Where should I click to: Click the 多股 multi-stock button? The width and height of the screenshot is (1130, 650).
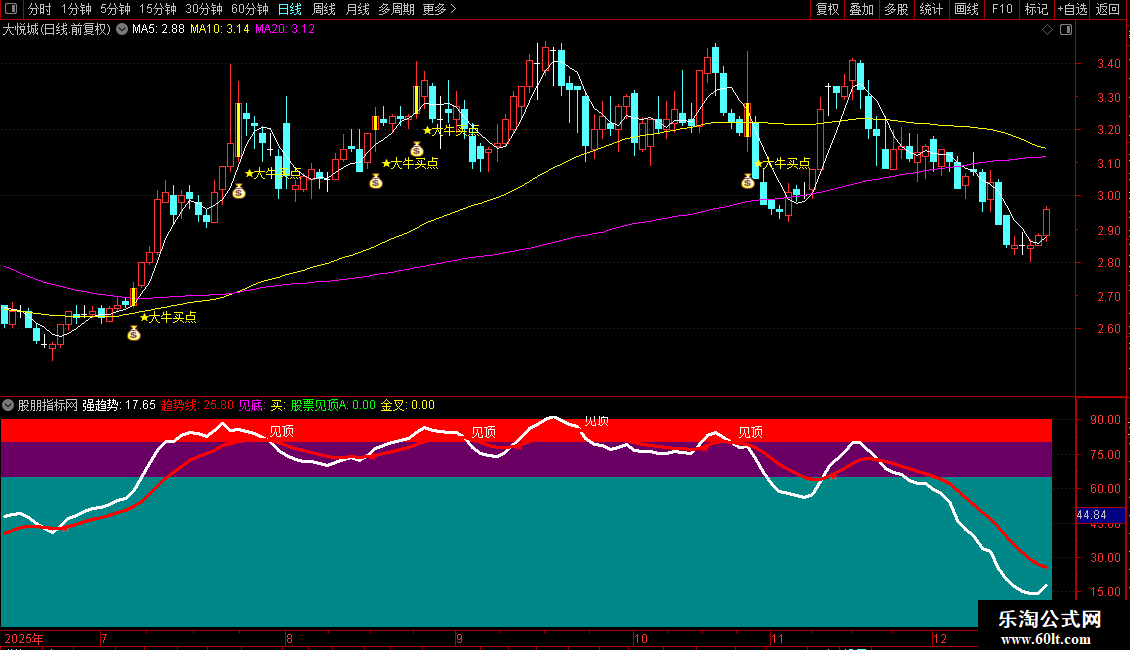tap(897, 9)
